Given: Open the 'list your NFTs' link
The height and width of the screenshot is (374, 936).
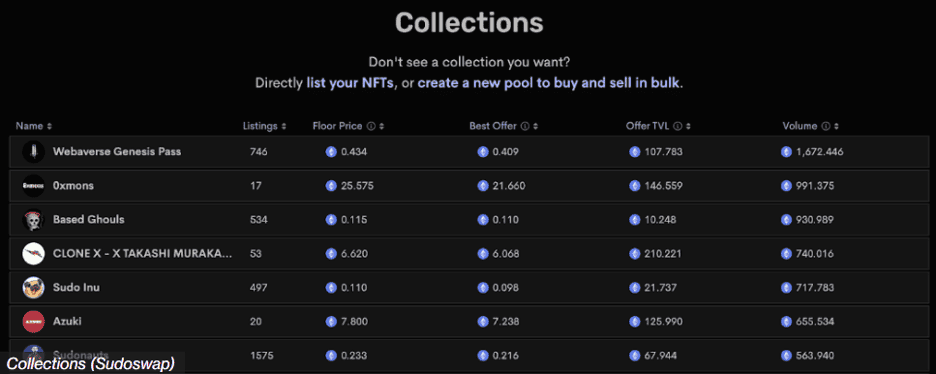Looking at the screenshot, I should (x=350, y=83).
